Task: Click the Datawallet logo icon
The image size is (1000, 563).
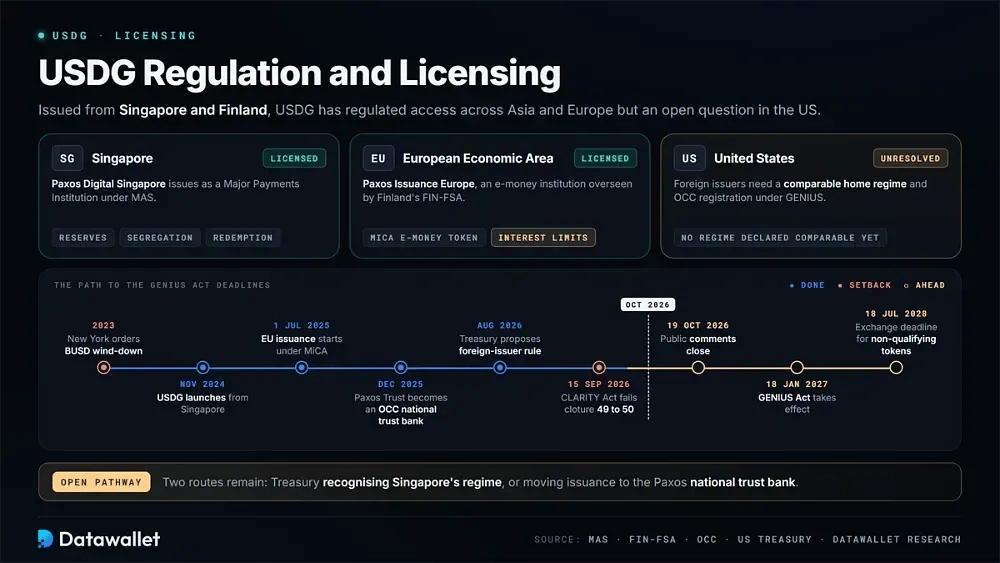Action: (x=45, y=539)
